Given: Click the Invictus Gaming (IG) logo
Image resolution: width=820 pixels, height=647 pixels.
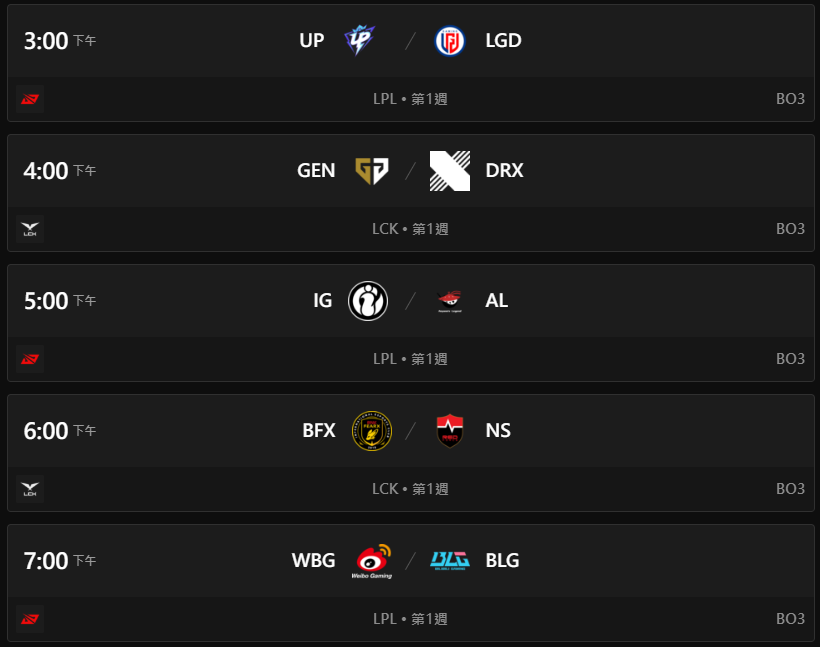Looking at the screenshot, I should (368, 300).
